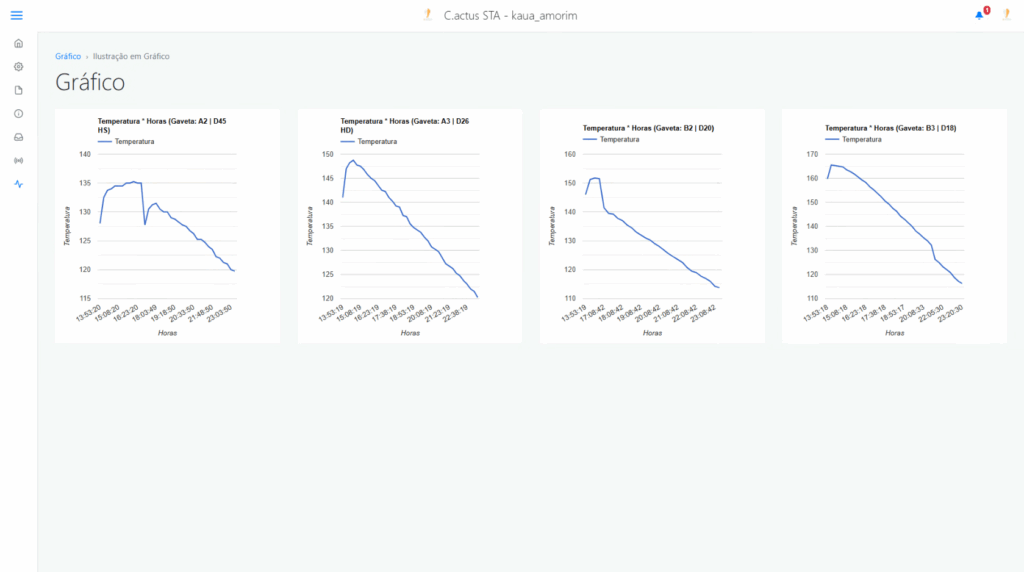Click the document file icon in sidebar
The width and height of the screenshot is (1024, 572).
18,90
